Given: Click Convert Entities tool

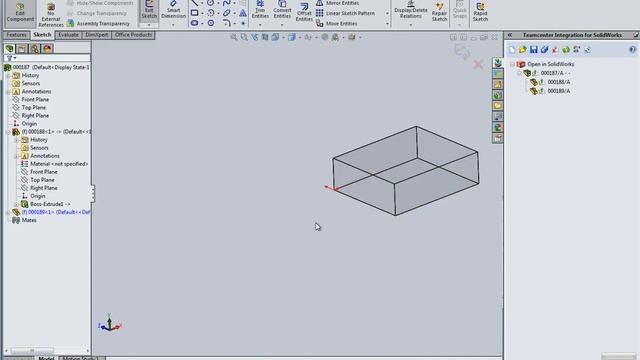Looking at the screenshot, I should coord(282,10).
